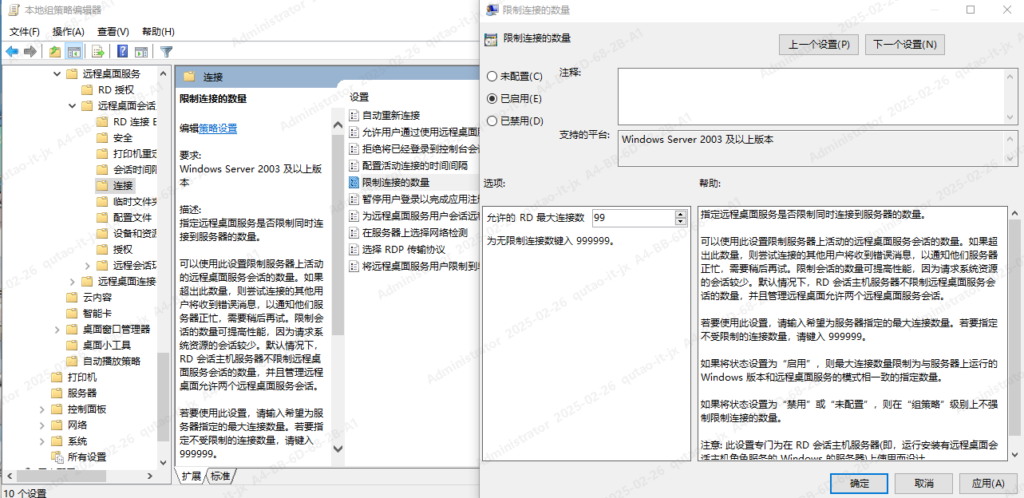Toggle the show/hide action pane icon

pyautogui.click(x=141, y=52)
